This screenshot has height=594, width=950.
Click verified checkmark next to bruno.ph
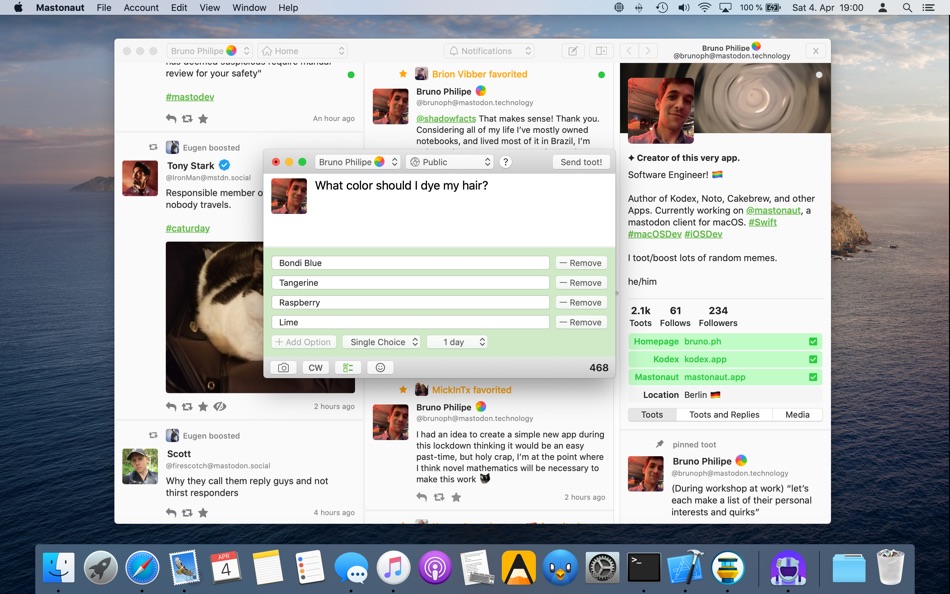[813, 341]
